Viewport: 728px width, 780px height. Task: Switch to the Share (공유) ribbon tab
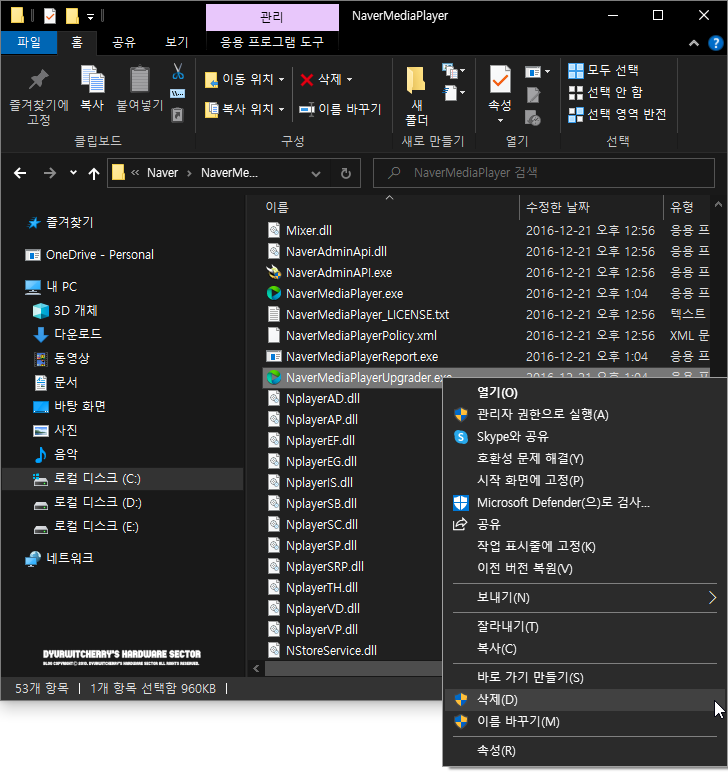[124, 42]
